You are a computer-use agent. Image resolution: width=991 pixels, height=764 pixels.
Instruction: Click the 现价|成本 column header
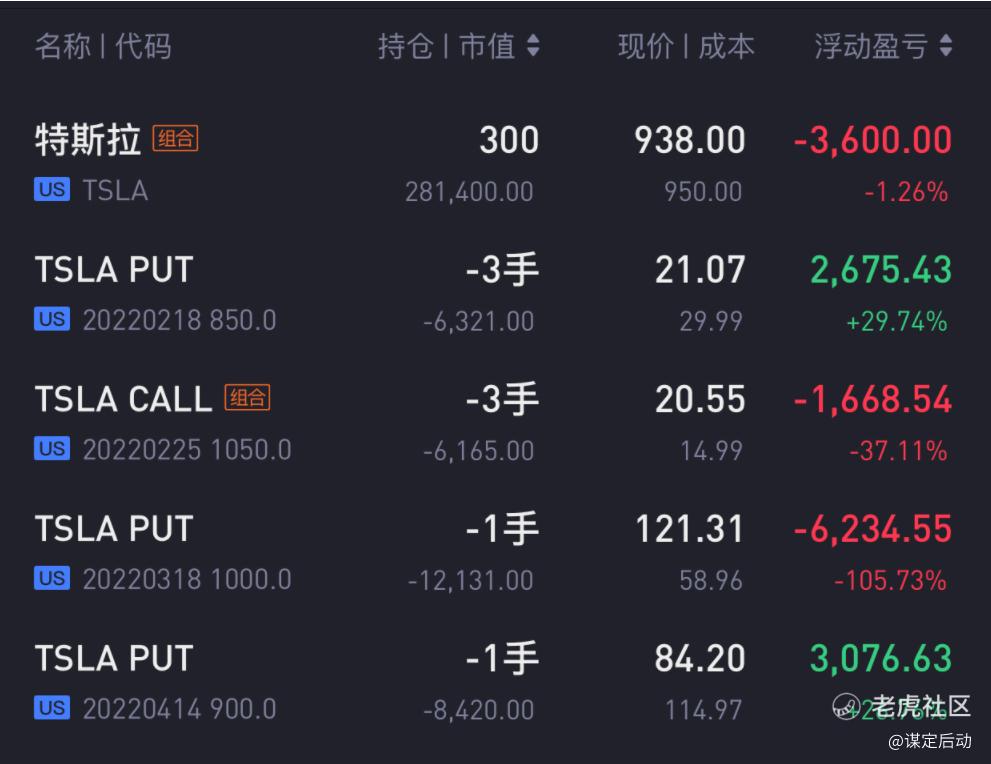tap(686, 46)
